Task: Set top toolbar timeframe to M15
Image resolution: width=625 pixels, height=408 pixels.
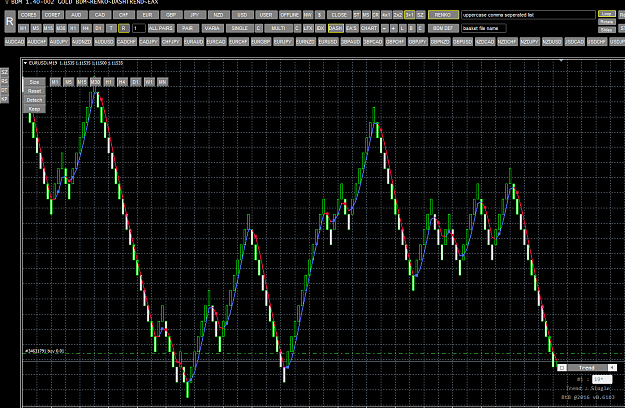Action: pyautogui.click(x=48, y=28)
